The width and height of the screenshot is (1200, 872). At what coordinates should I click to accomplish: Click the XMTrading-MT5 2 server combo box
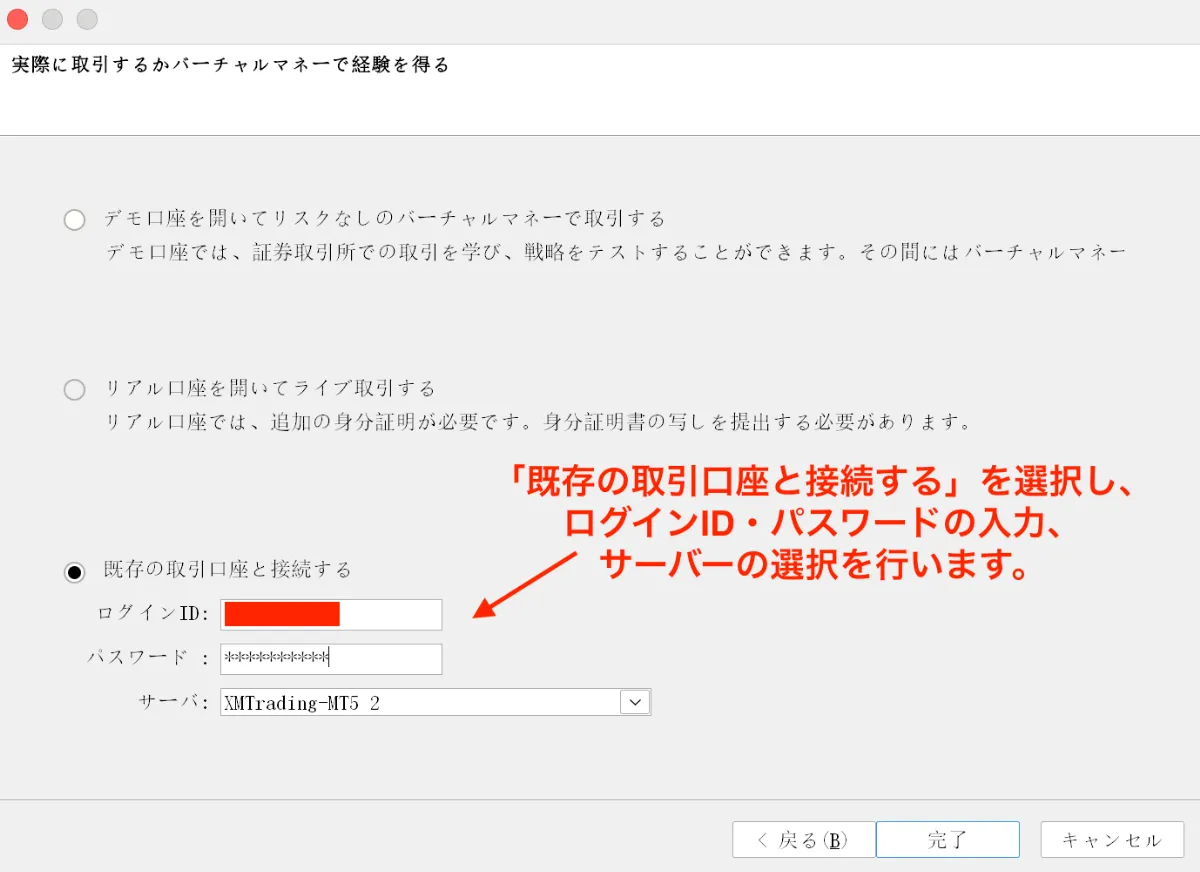pyautogui.click(x=420, y=702)
